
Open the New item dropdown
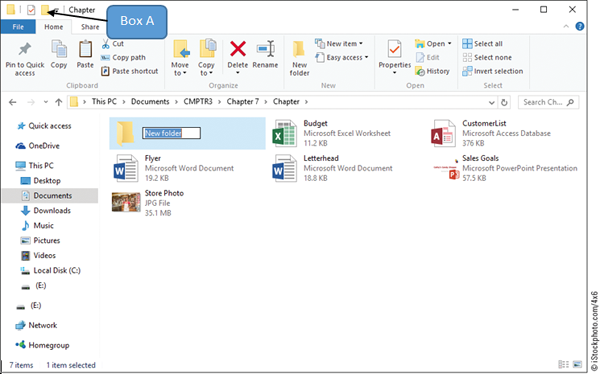click(x=339, y=44)
